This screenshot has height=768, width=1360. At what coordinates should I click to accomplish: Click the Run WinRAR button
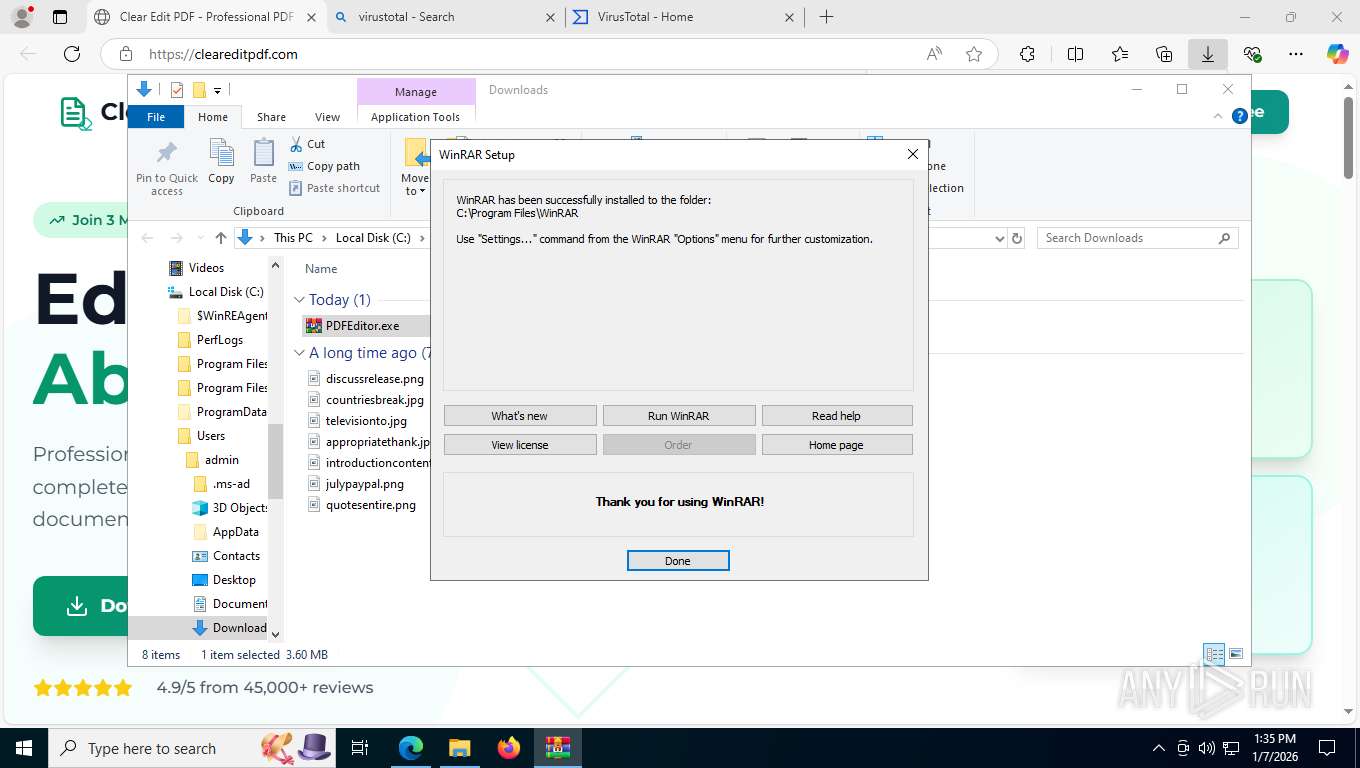click(x=679, y=416)
